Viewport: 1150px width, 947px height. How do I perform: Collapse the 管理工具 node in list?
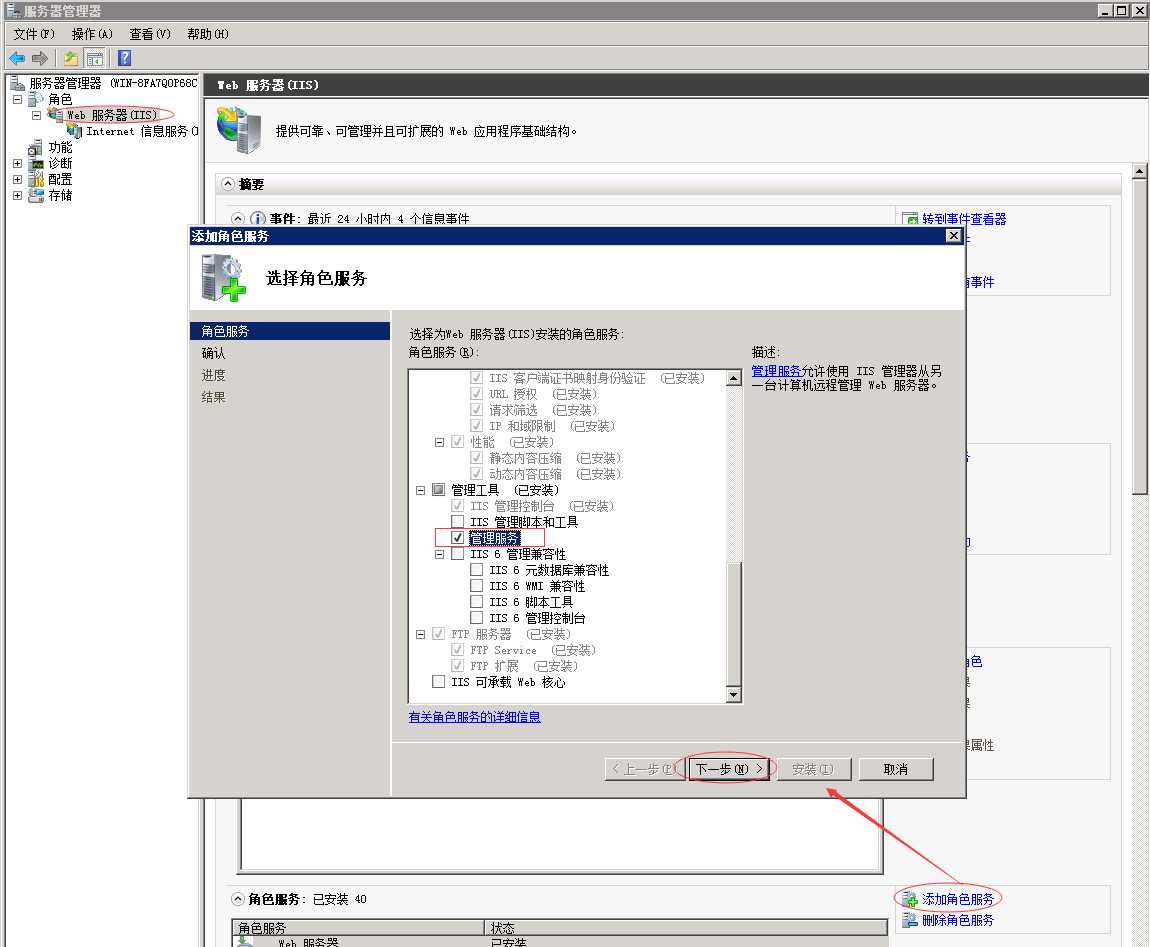(420, 490)
